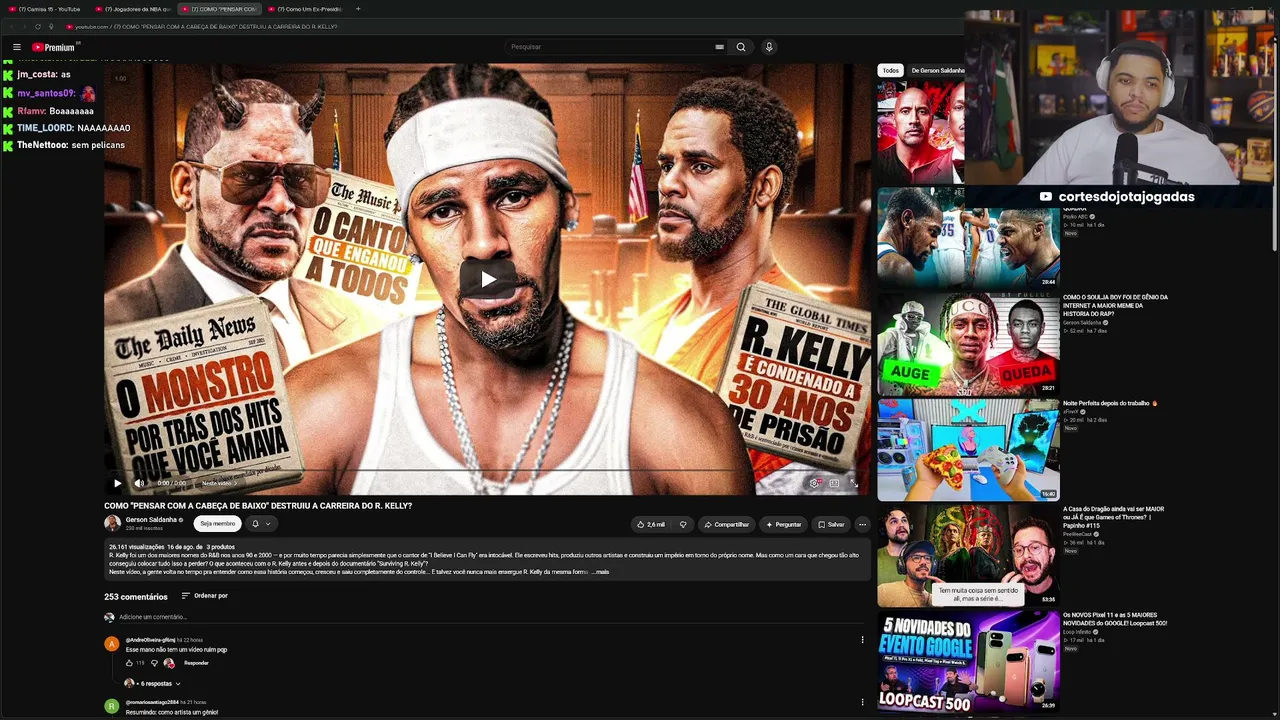Click the comment text Esse mano não tem um vídeo ruim

(177, 650)
